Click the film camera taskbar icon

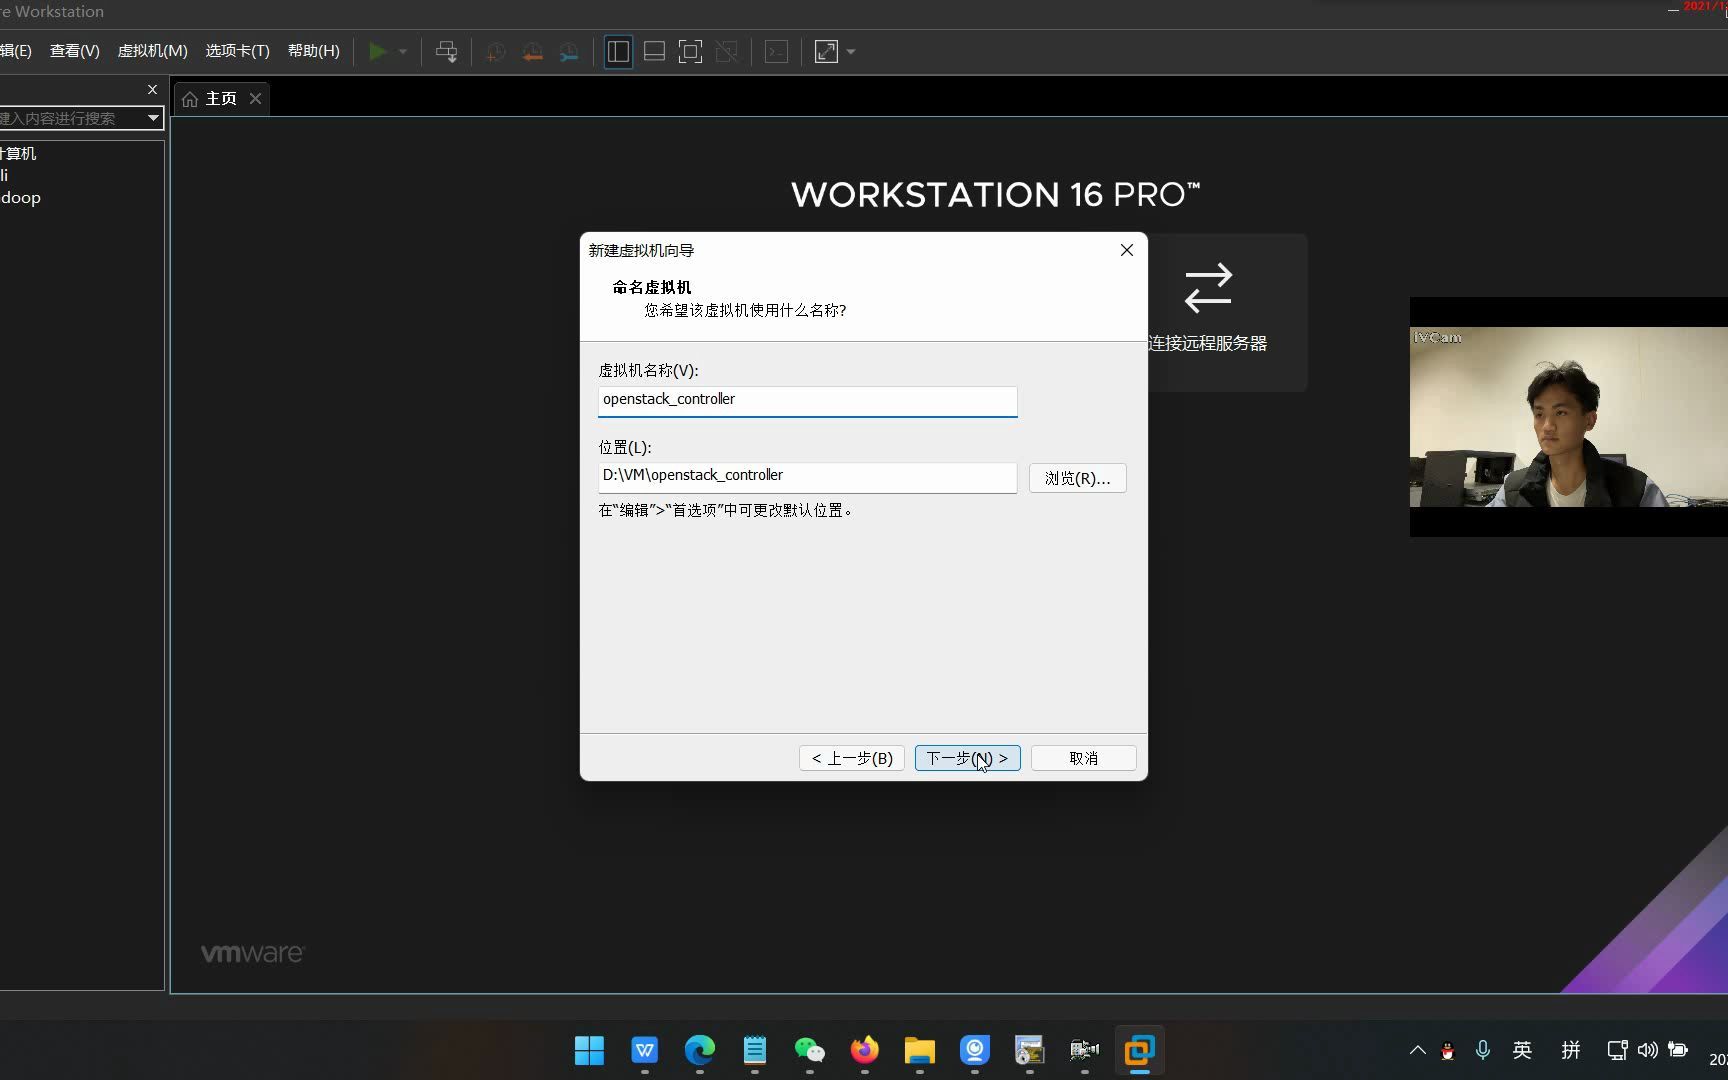pyautogui.click(x=1084, y=1050)
